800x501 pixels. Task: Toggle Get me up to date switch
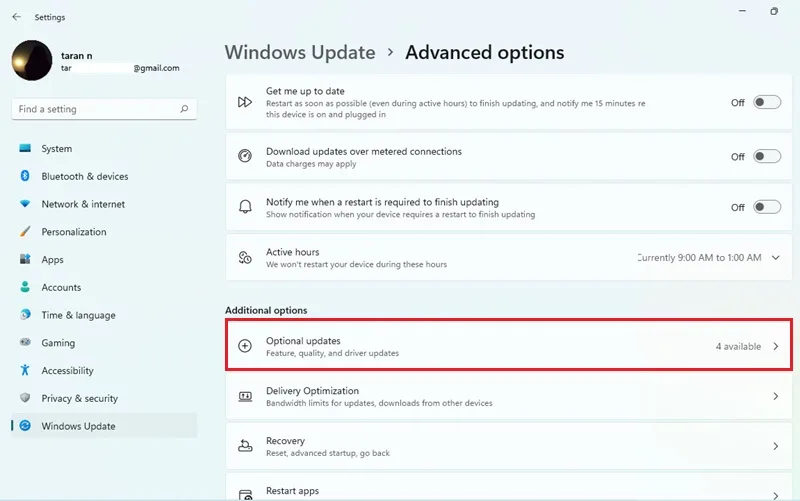[767, 102]
